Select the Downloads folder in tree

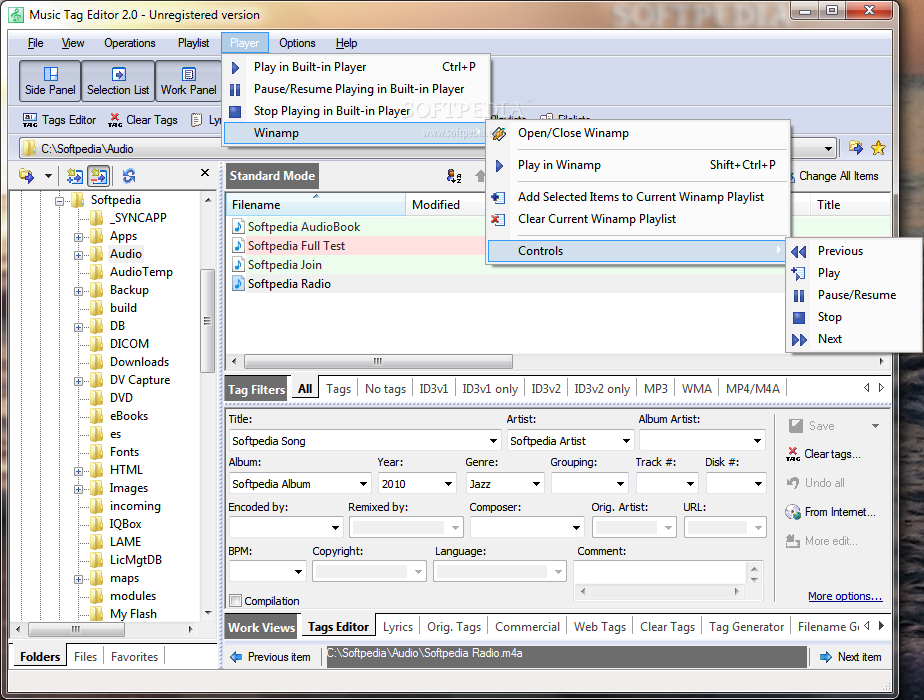pyautogui.click(x=139, y=362)
